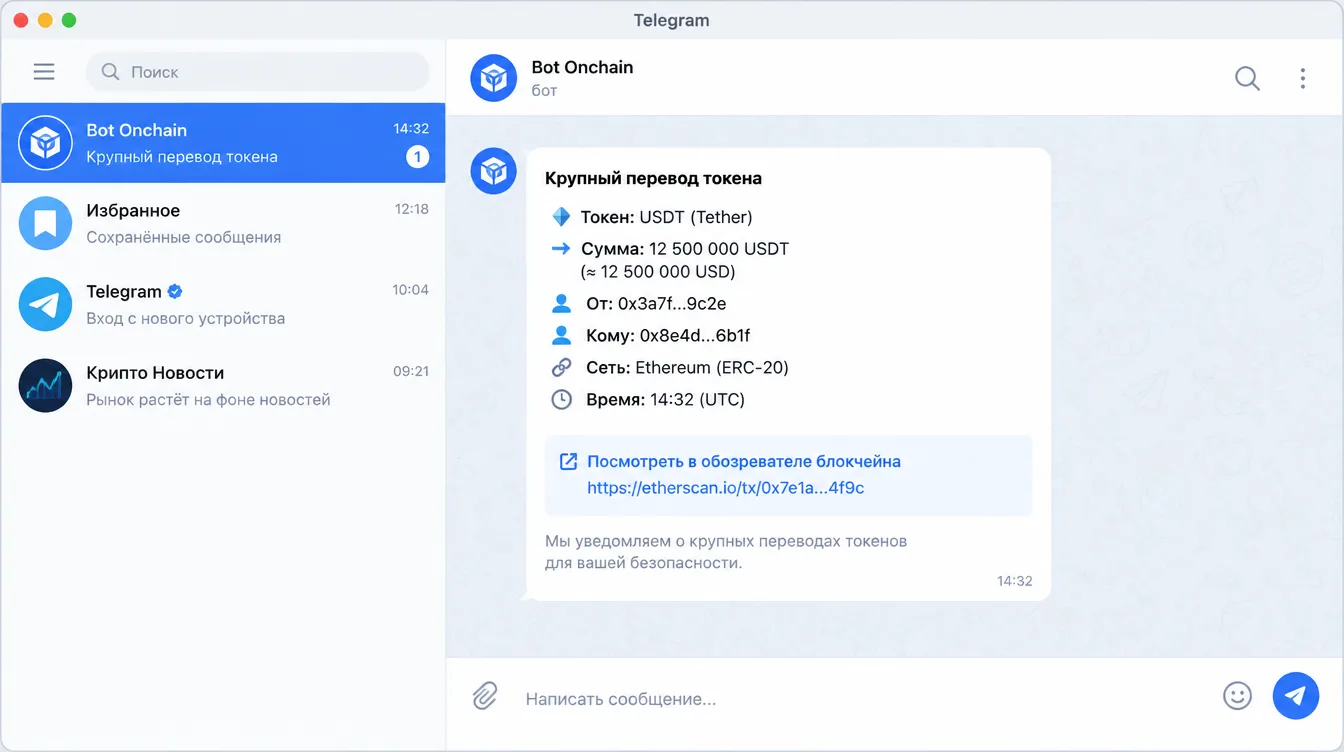Click the person icon next to От

561,303
